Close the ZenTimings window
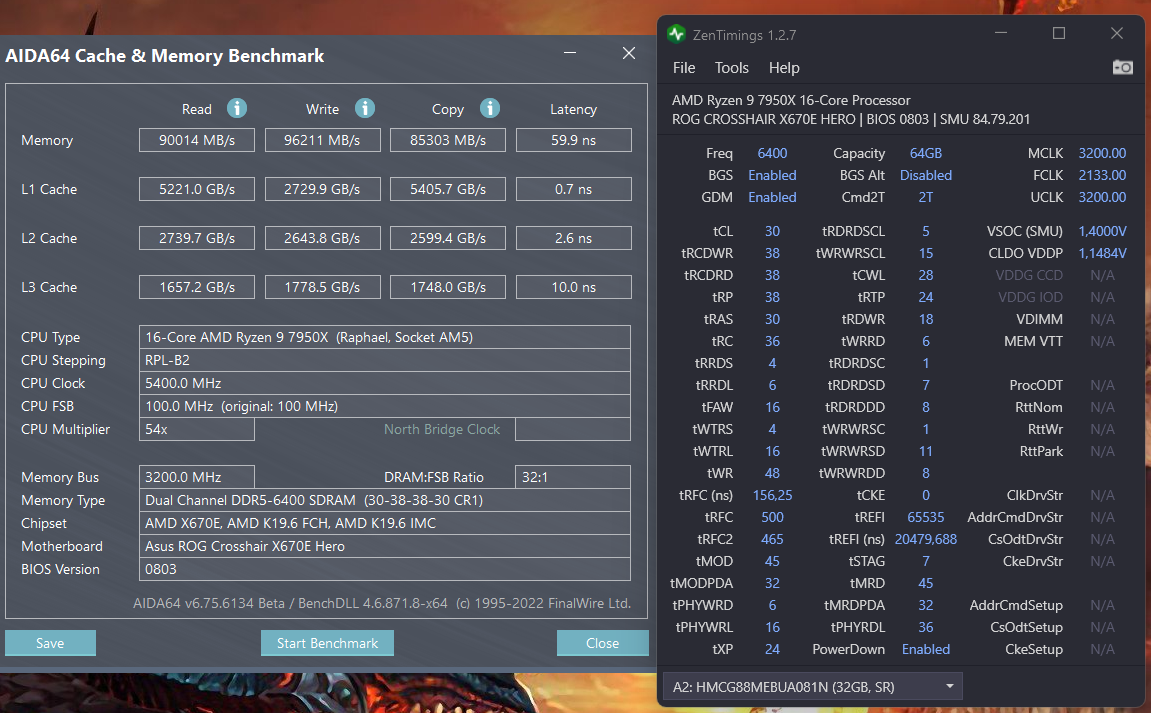Screen dimensions: 1151x713 tap(1116, 33)
